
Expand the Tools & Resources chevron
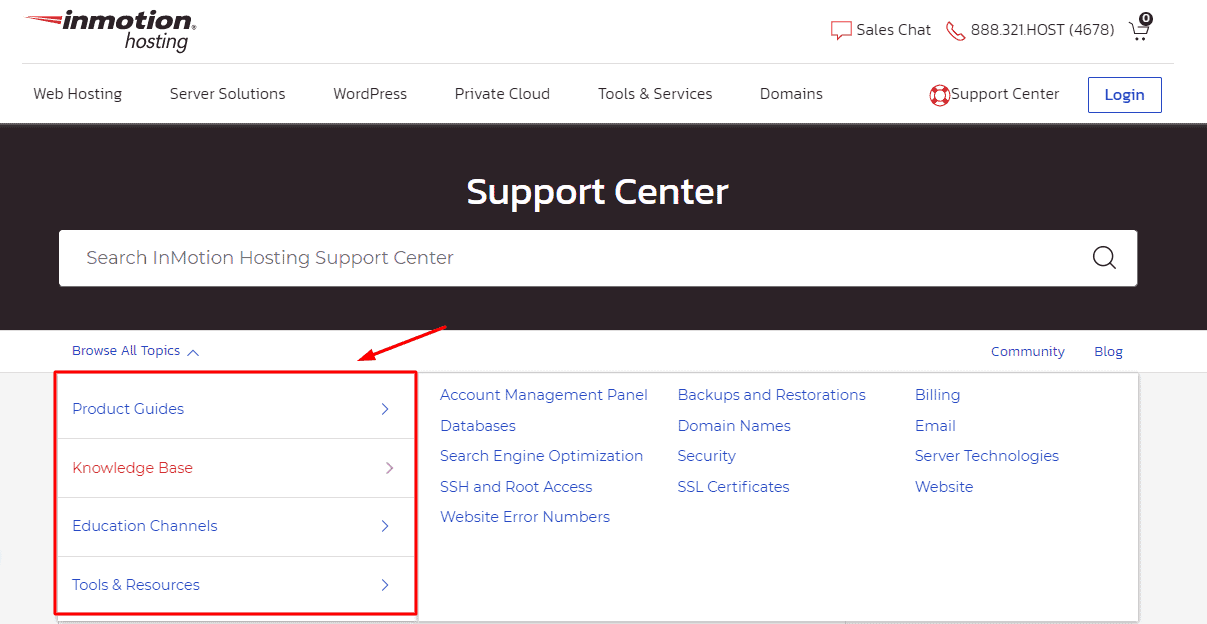click(385, 585)
